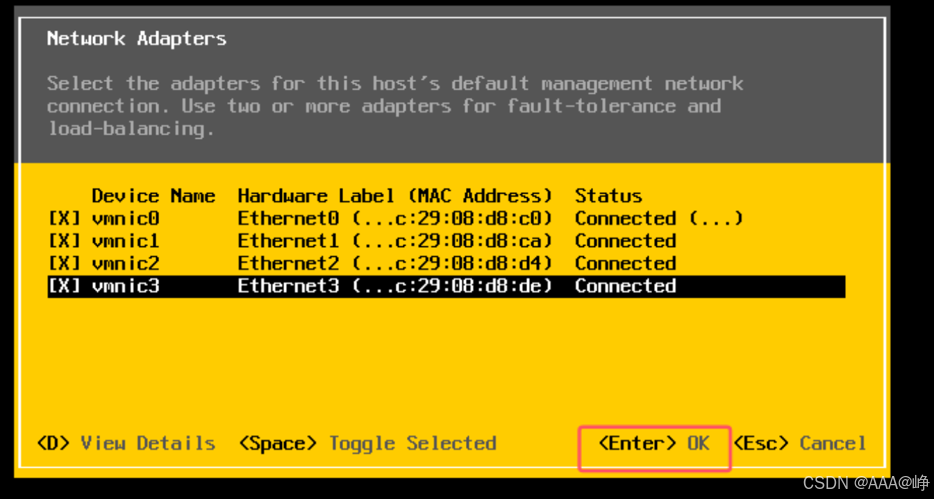Image resolution: width=934 pixels, height=499 pixels.
Task: Select the vmnic2 device row
Action: [x=446, y=263]
